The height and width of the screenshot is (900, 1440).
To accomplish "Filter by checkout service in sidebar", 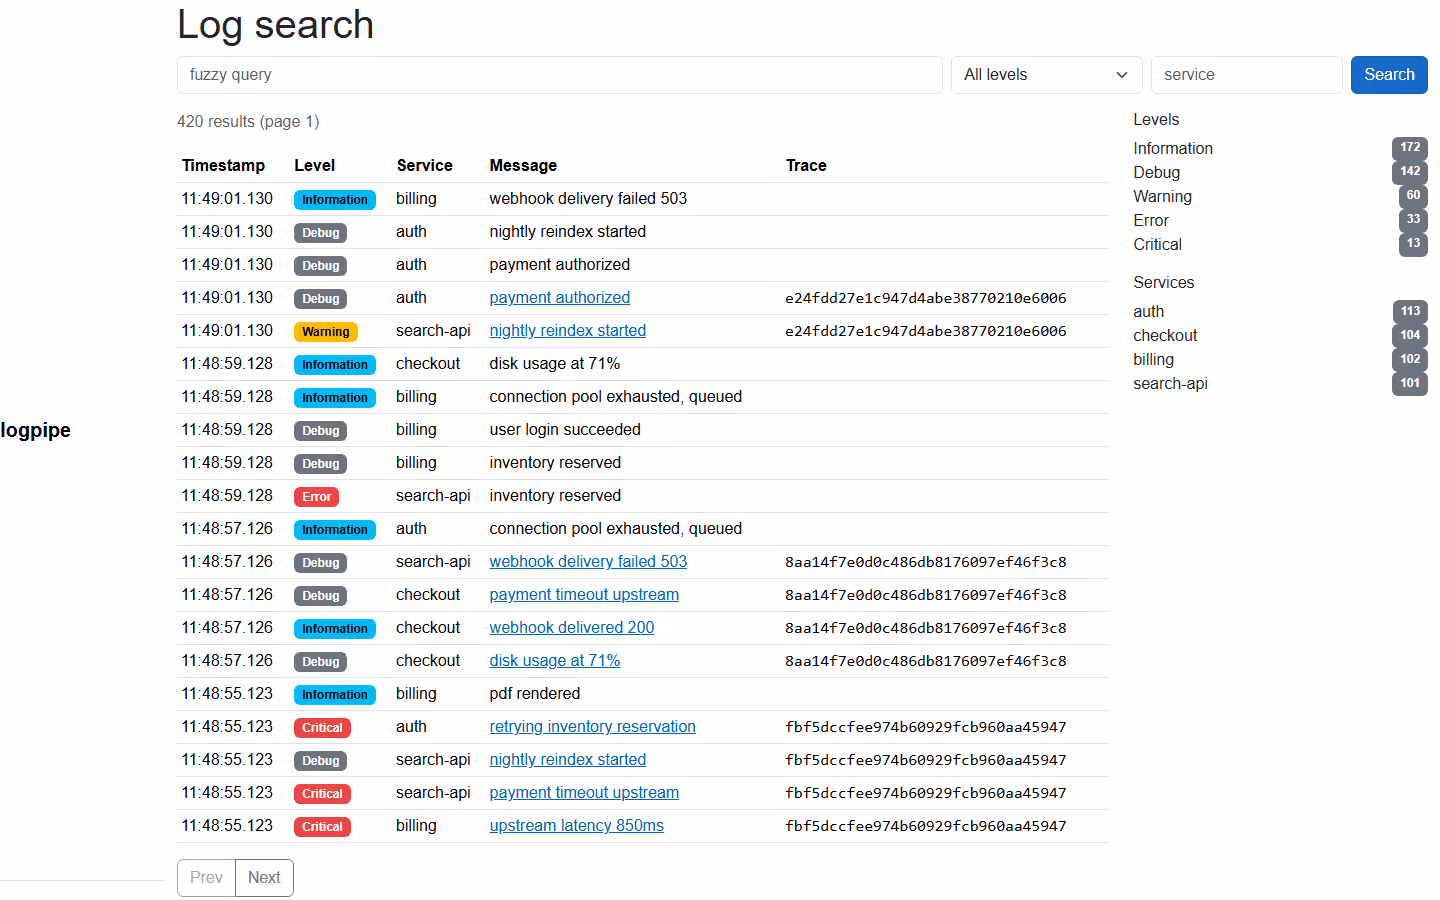I will point(1165,335).
